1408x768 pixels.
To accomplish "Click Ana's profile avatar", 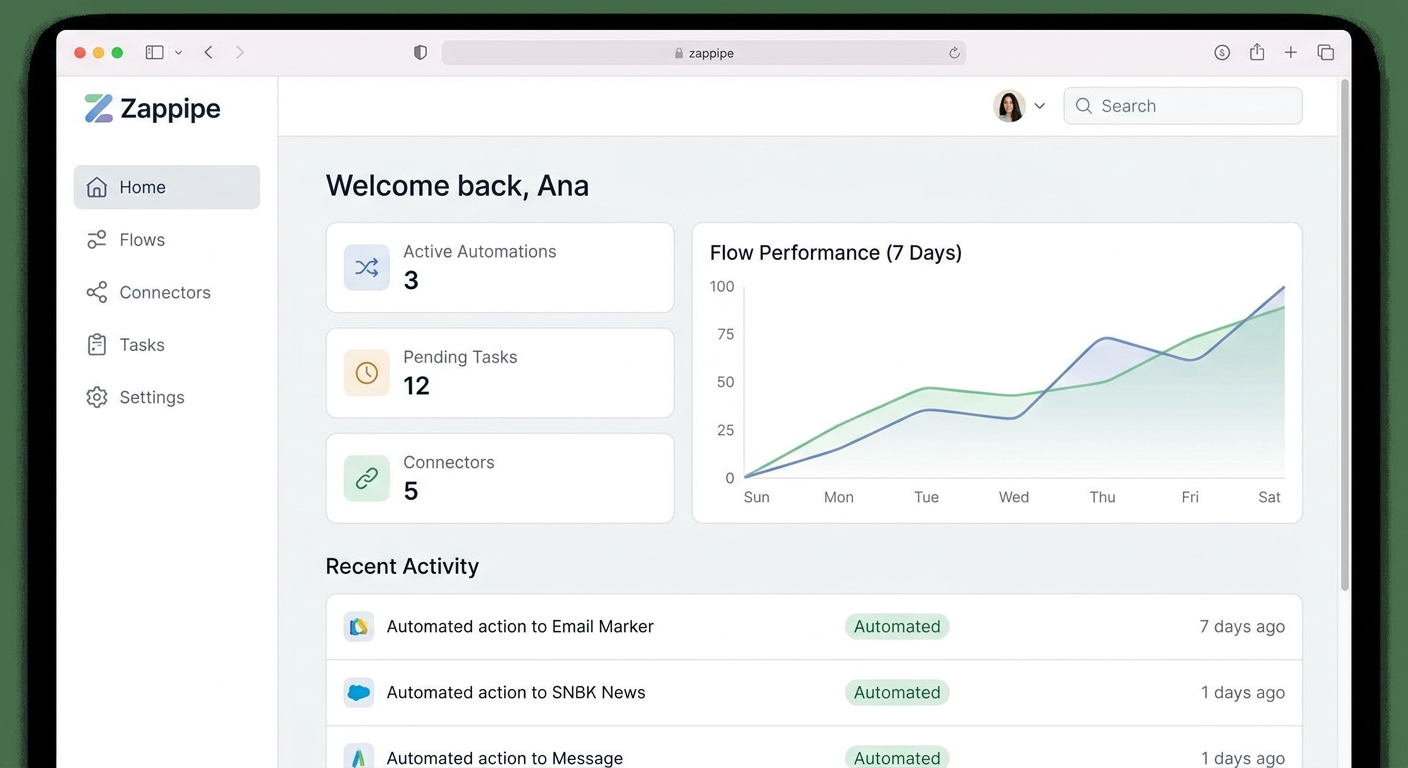I will [1009, 106].
